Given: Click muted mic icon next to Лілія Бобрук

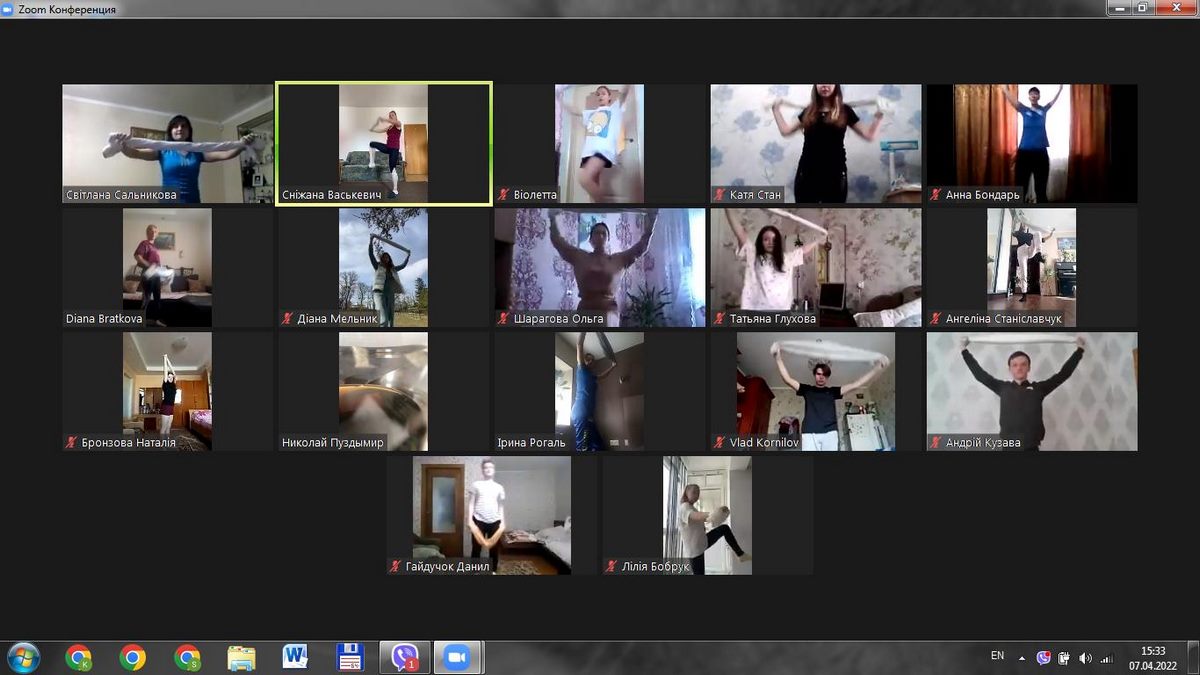Looking at the screenshot, I should [611, 567].
